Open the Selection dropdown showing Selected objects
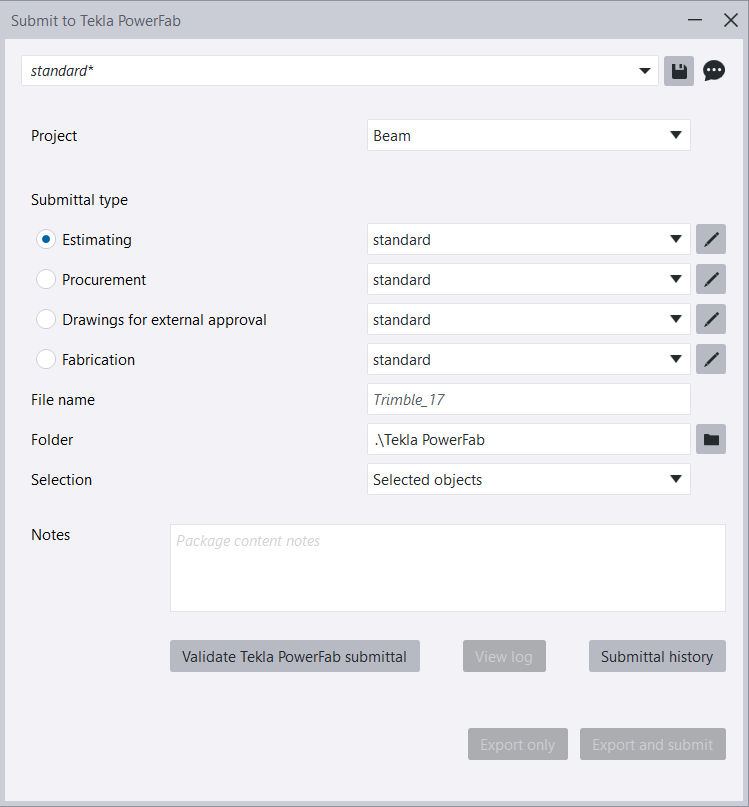Image resolution: width=749 pixels, height=807 pixels. click(528, 479)
